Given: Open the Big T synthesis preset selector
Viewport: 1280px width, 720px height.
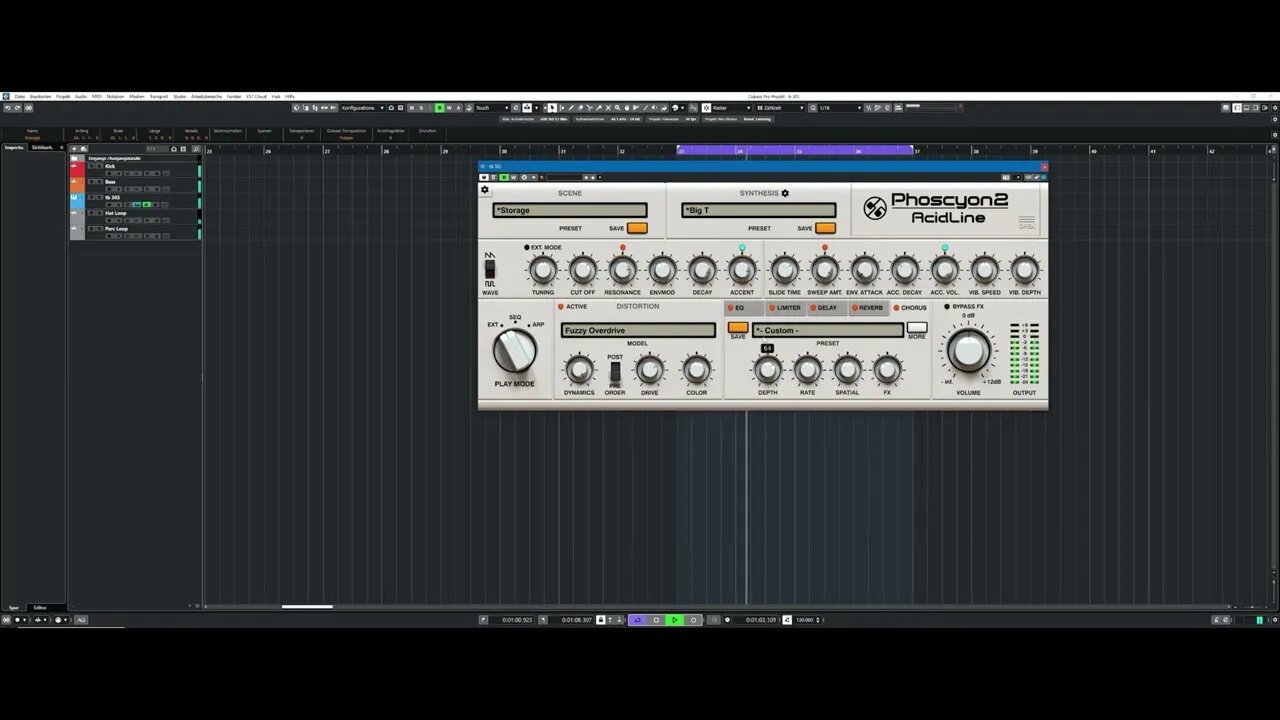Looking at the screenshot, I should point(759,210).
